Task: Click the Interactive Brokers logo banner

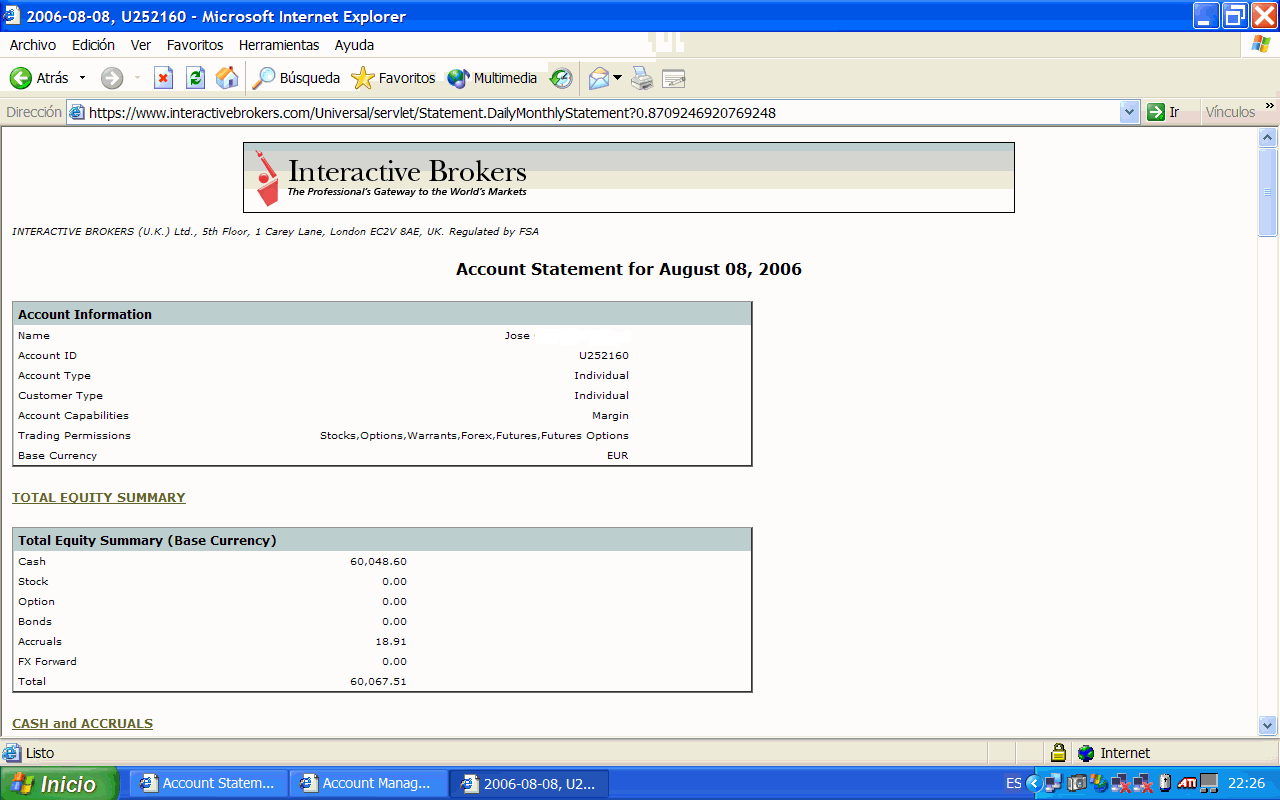Action: click(629, 177)
